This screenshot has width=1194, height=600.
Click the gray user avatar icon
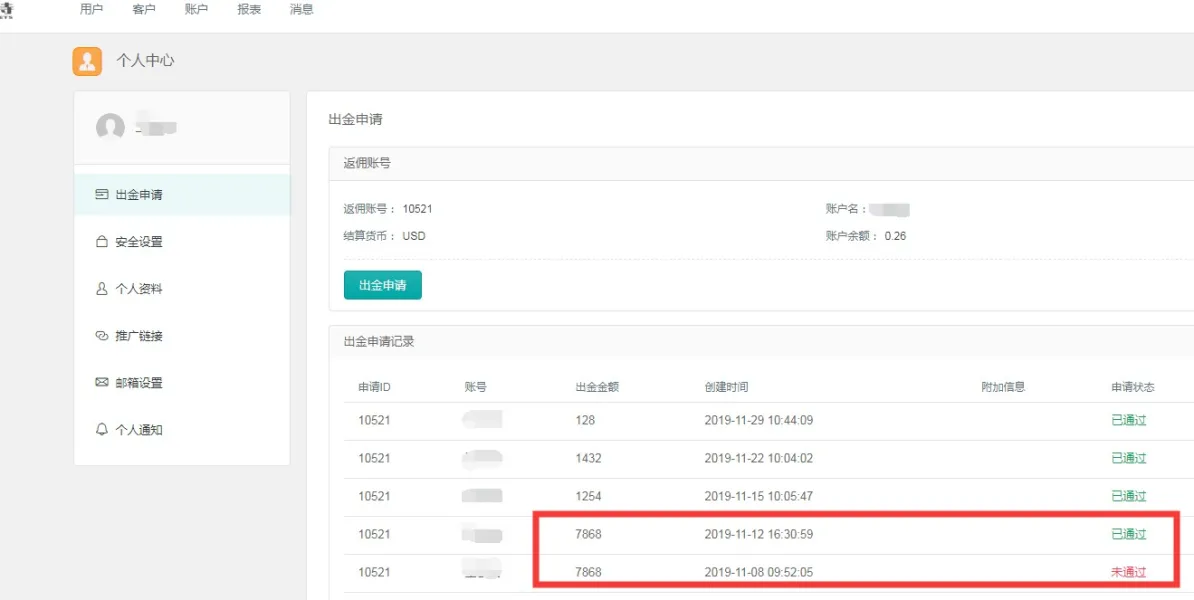(x=110, y=127)
